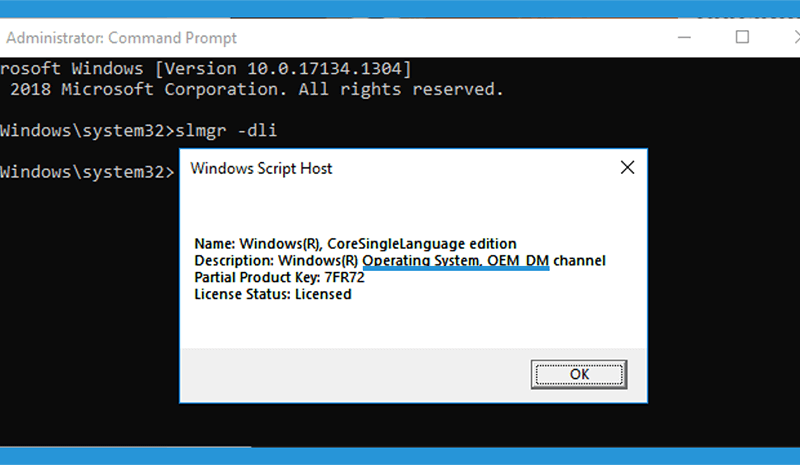Viewport: 800px width, 465px height.
Task: Click OK in the Windows Script Host dialog
Action: tap(579, 374)
